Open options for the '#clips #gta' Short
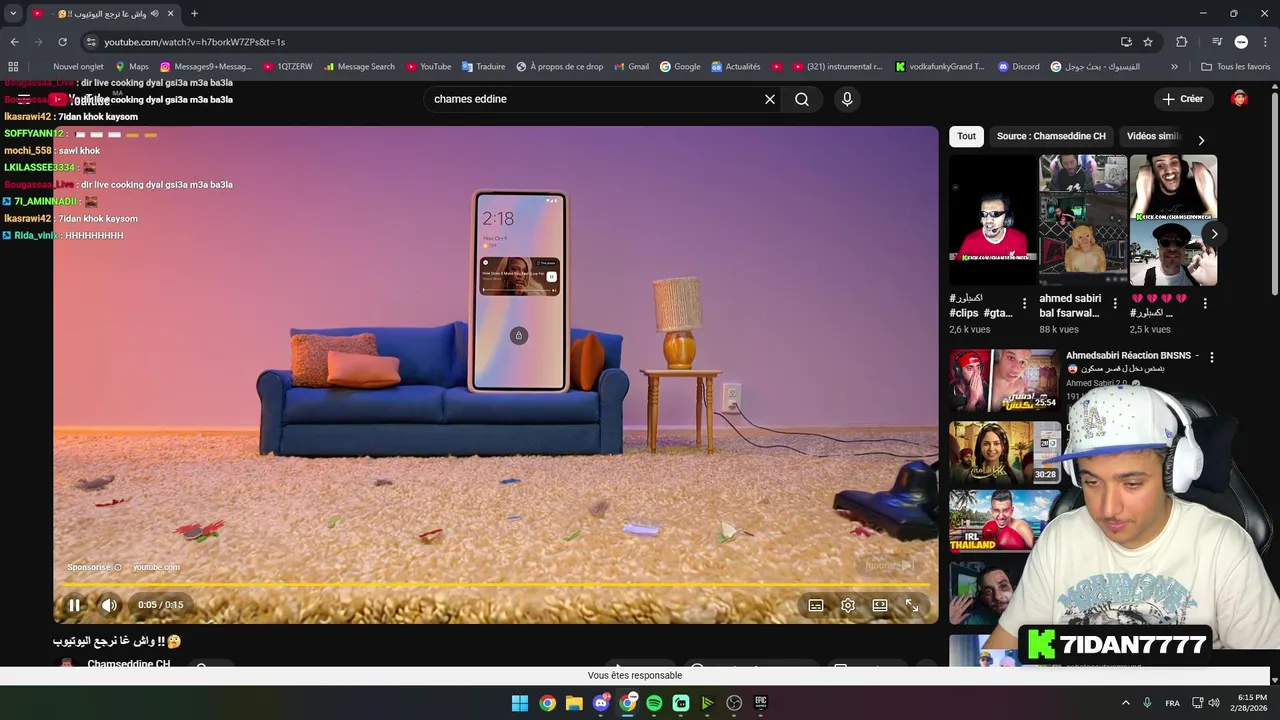 [x=1024, y=303]
